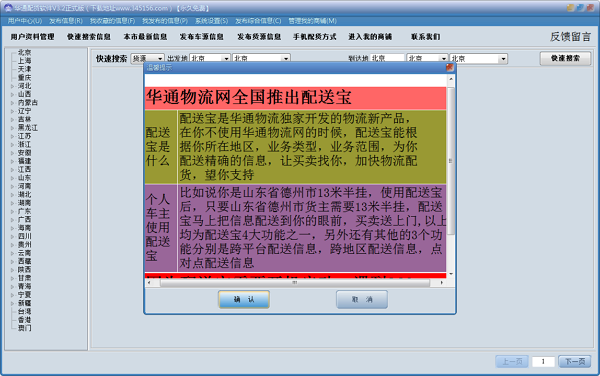Viewport: 600px width, 376px height.
Task: Open the 发布综合信息(C) menu
Action: pos(258,21)
